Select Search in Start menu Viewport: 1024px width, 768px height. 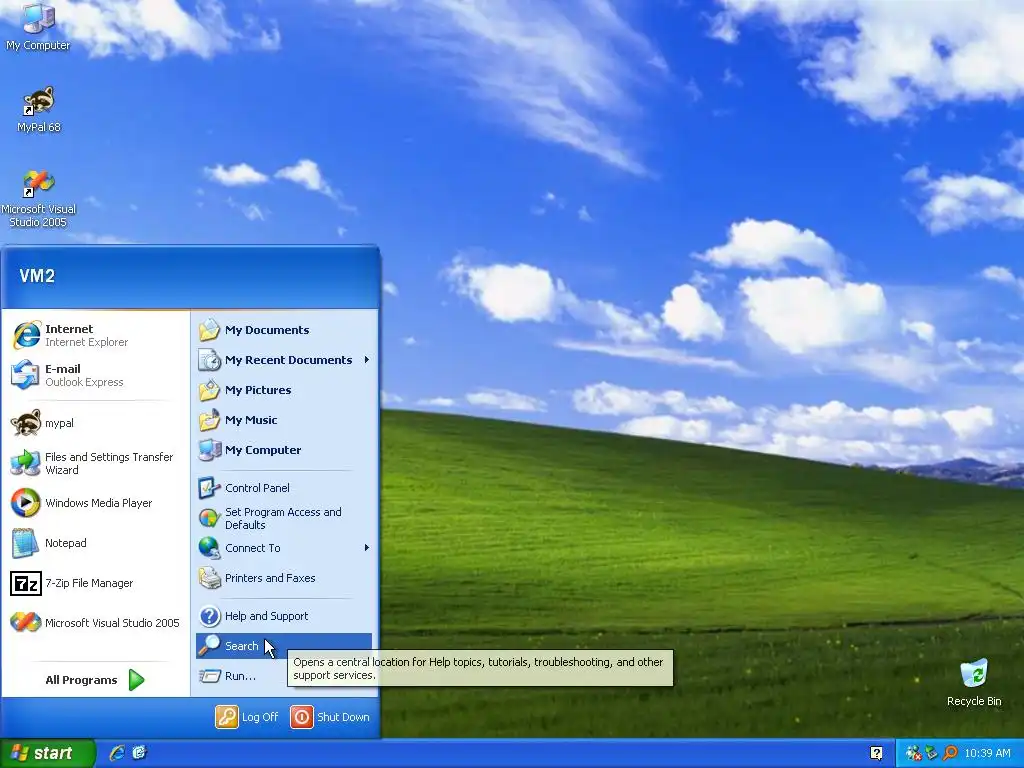tap(284, 646)
